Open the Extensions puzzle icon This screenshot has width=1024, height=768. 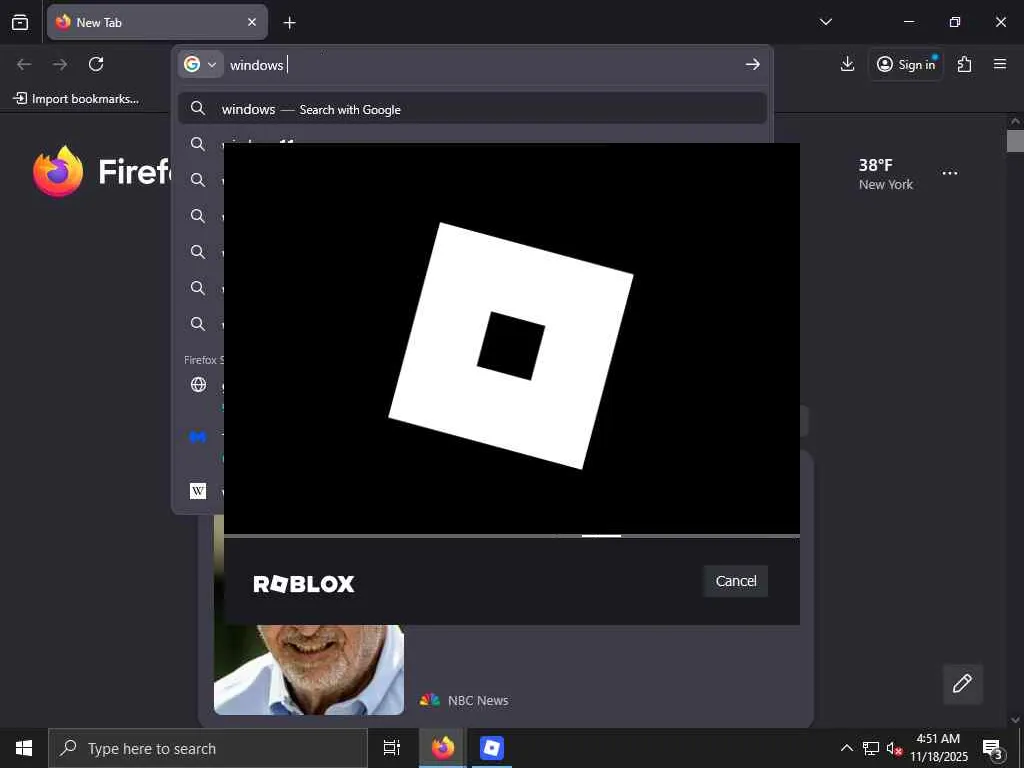pyautogui.click(x=964, y=64)
